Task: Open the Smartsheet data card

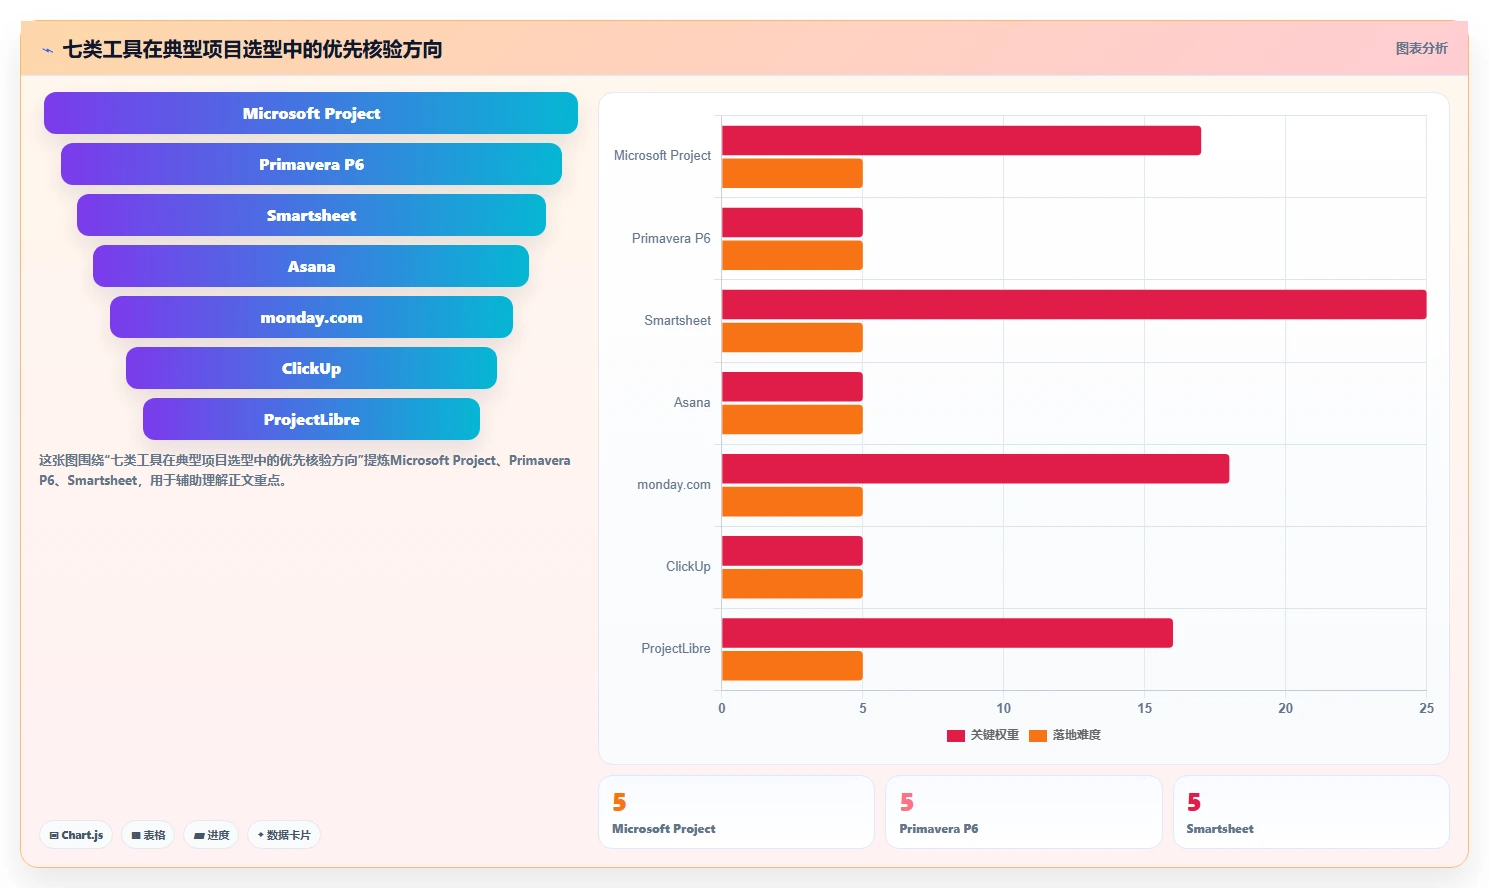Action: coord(1311,812)
